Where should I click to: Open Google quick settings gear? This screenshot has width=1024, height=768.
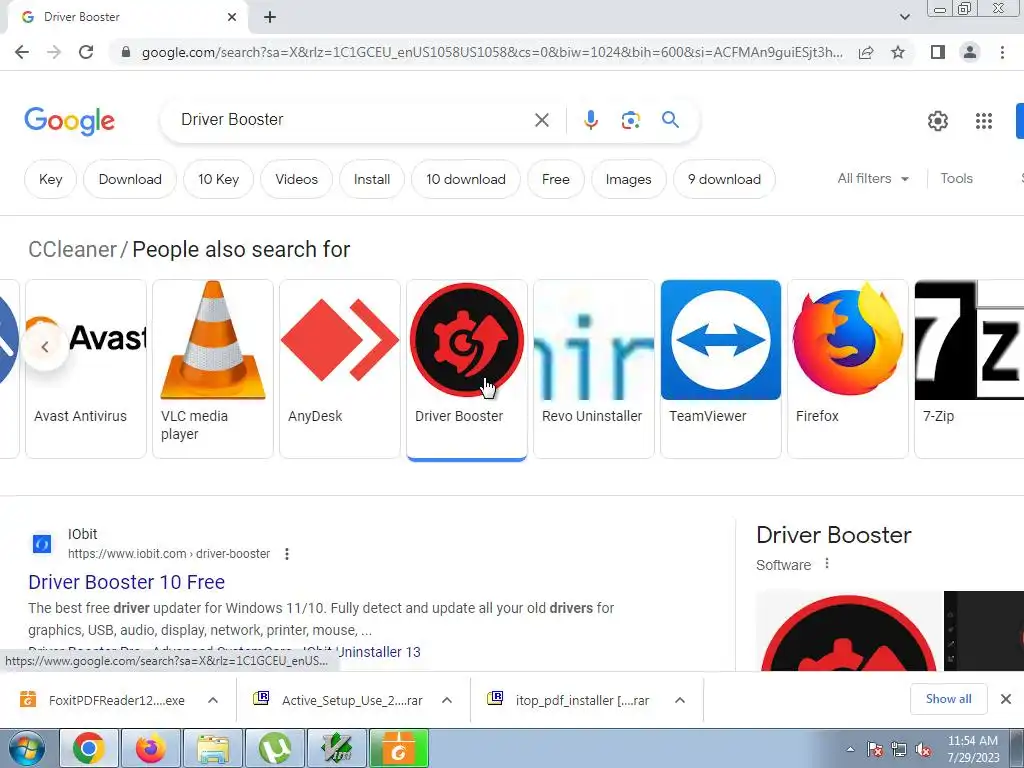coord(938,121)
